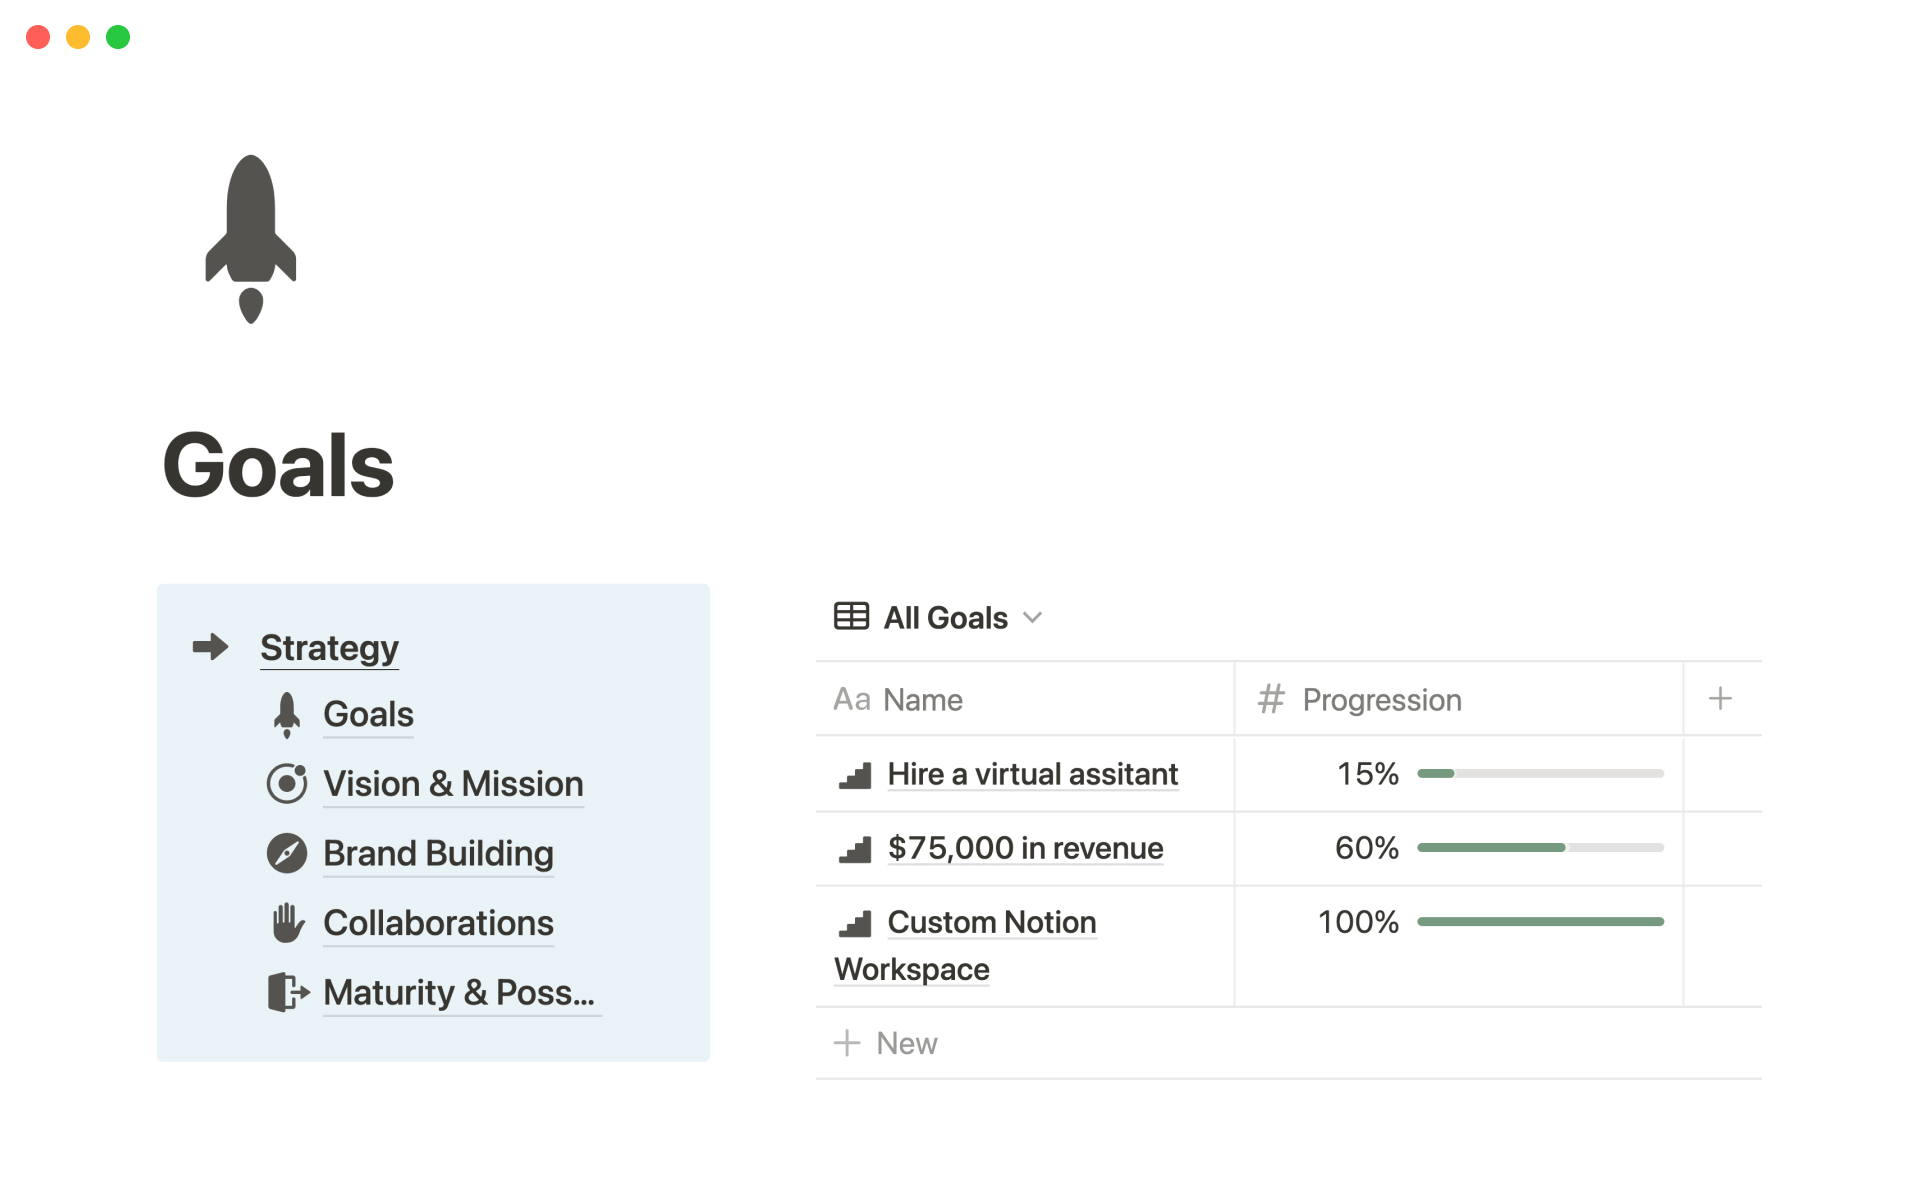The image size is (1920, 1200).
Task: Click the target icon for Vision & Mission
Action: click(x=287, y=784)
